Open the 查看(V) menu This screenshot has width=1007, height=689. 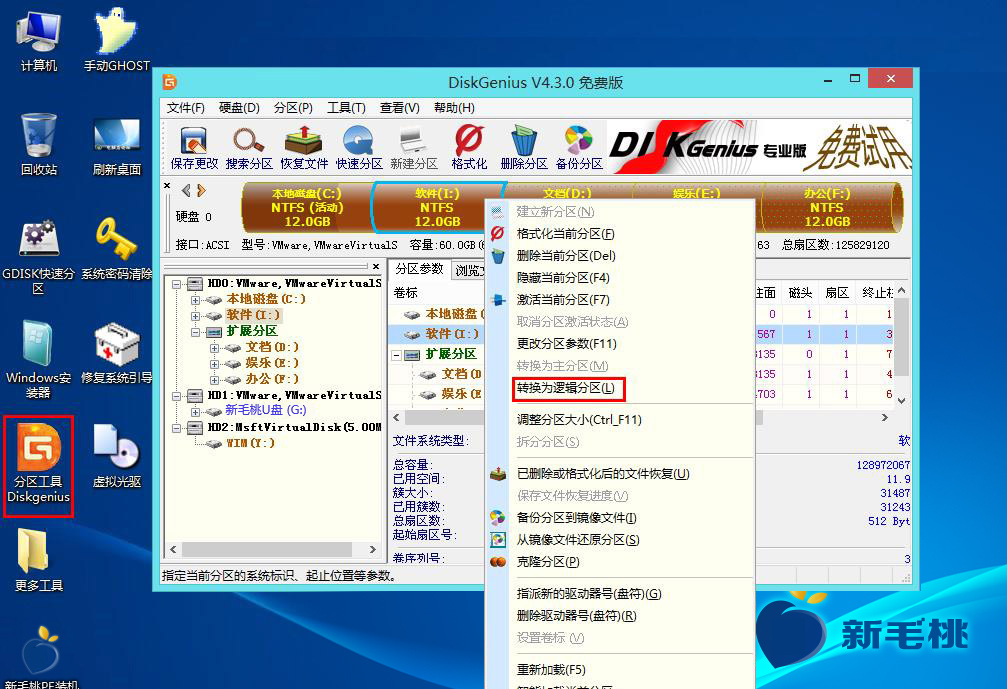click(399, 108)
